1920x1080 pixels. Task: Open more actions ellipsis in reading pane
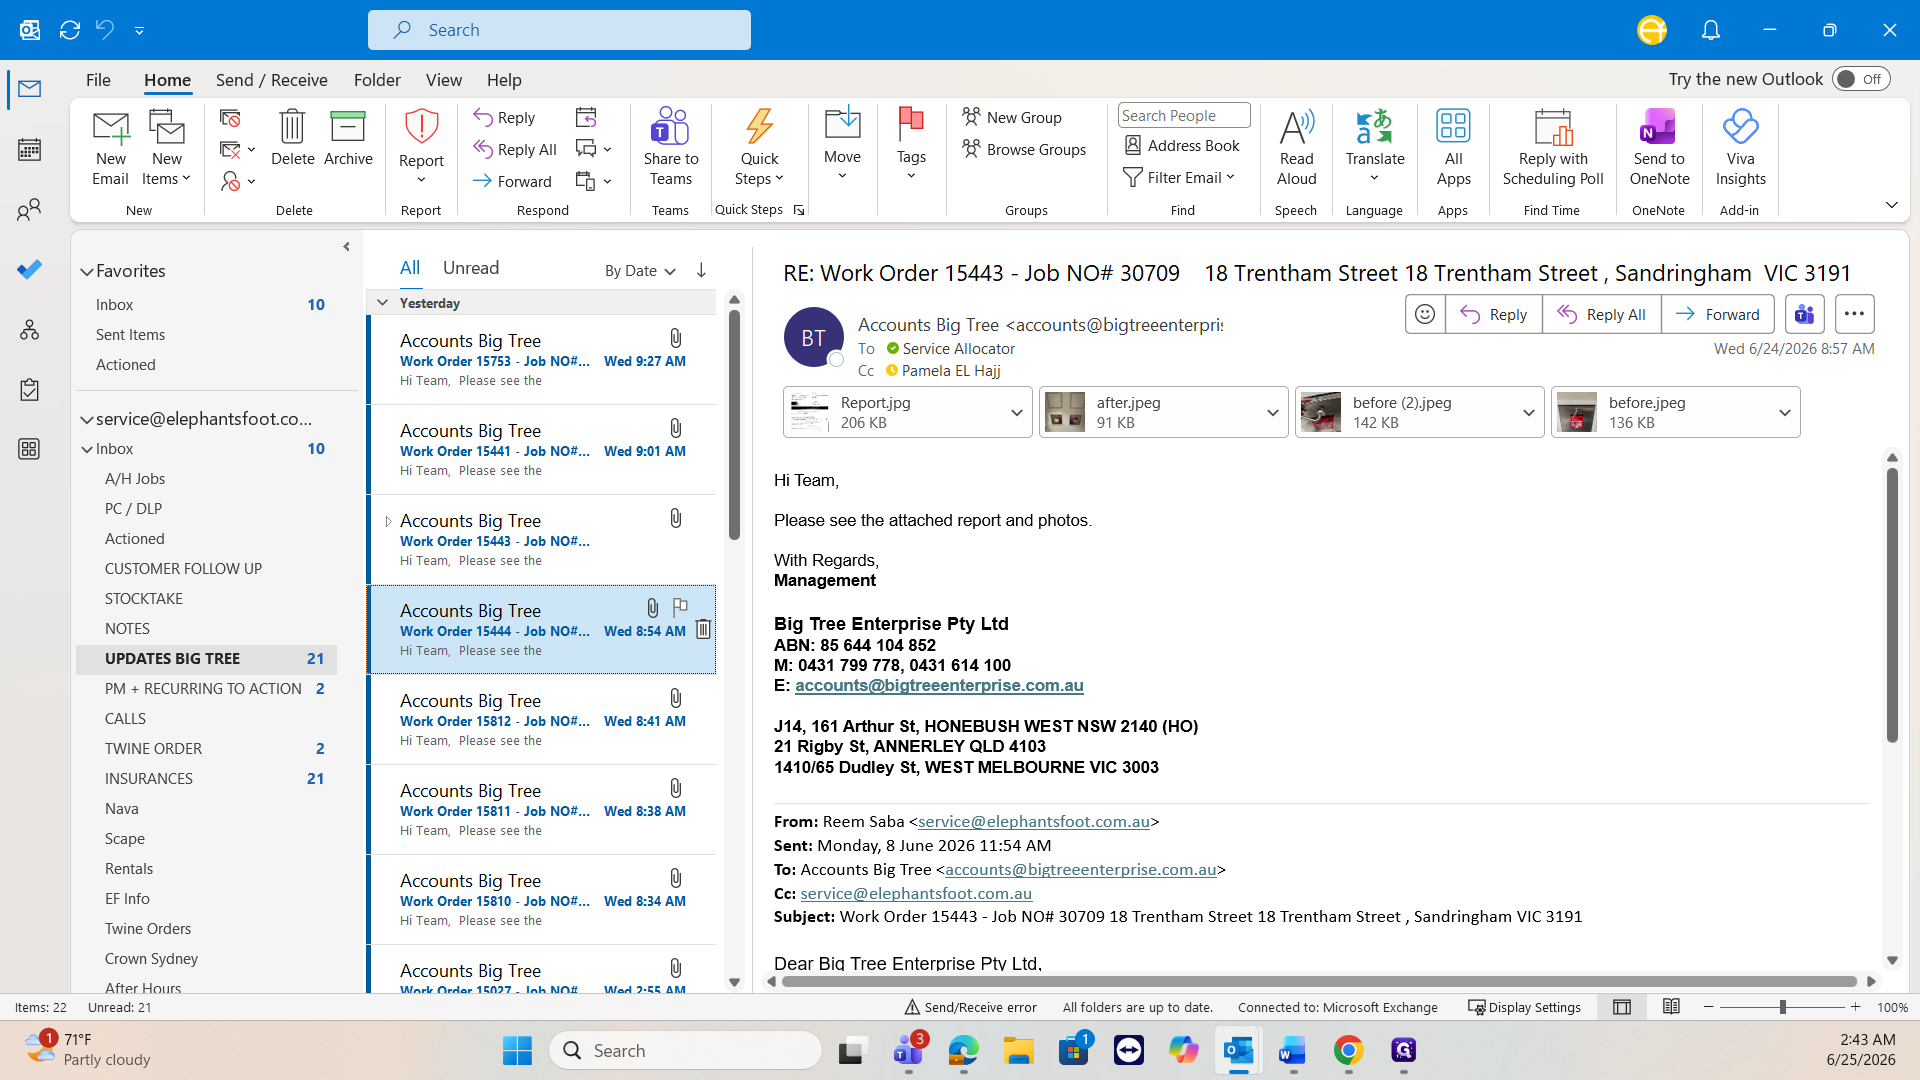(1854, 314)
